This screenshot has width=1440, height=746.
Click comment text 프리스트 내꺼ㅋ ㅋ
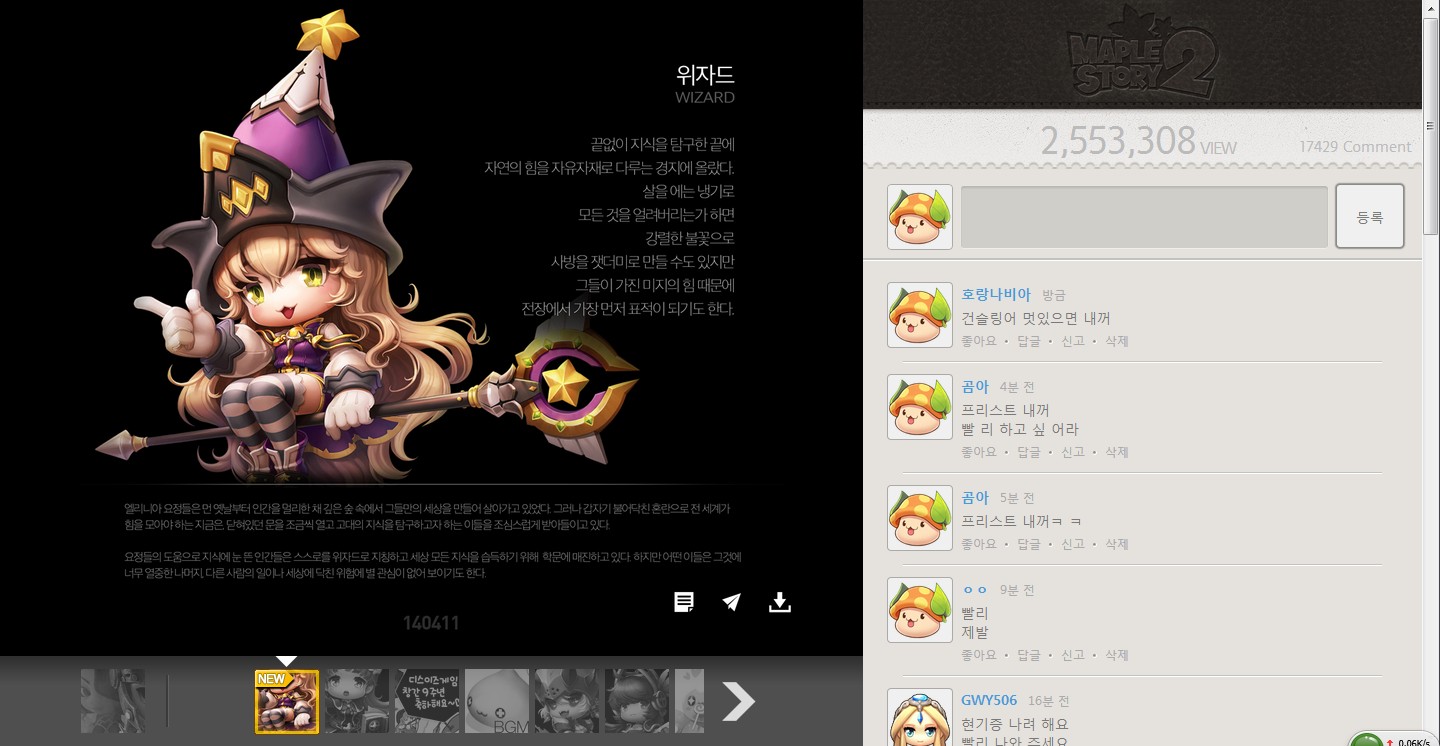tap(1021, 521)
